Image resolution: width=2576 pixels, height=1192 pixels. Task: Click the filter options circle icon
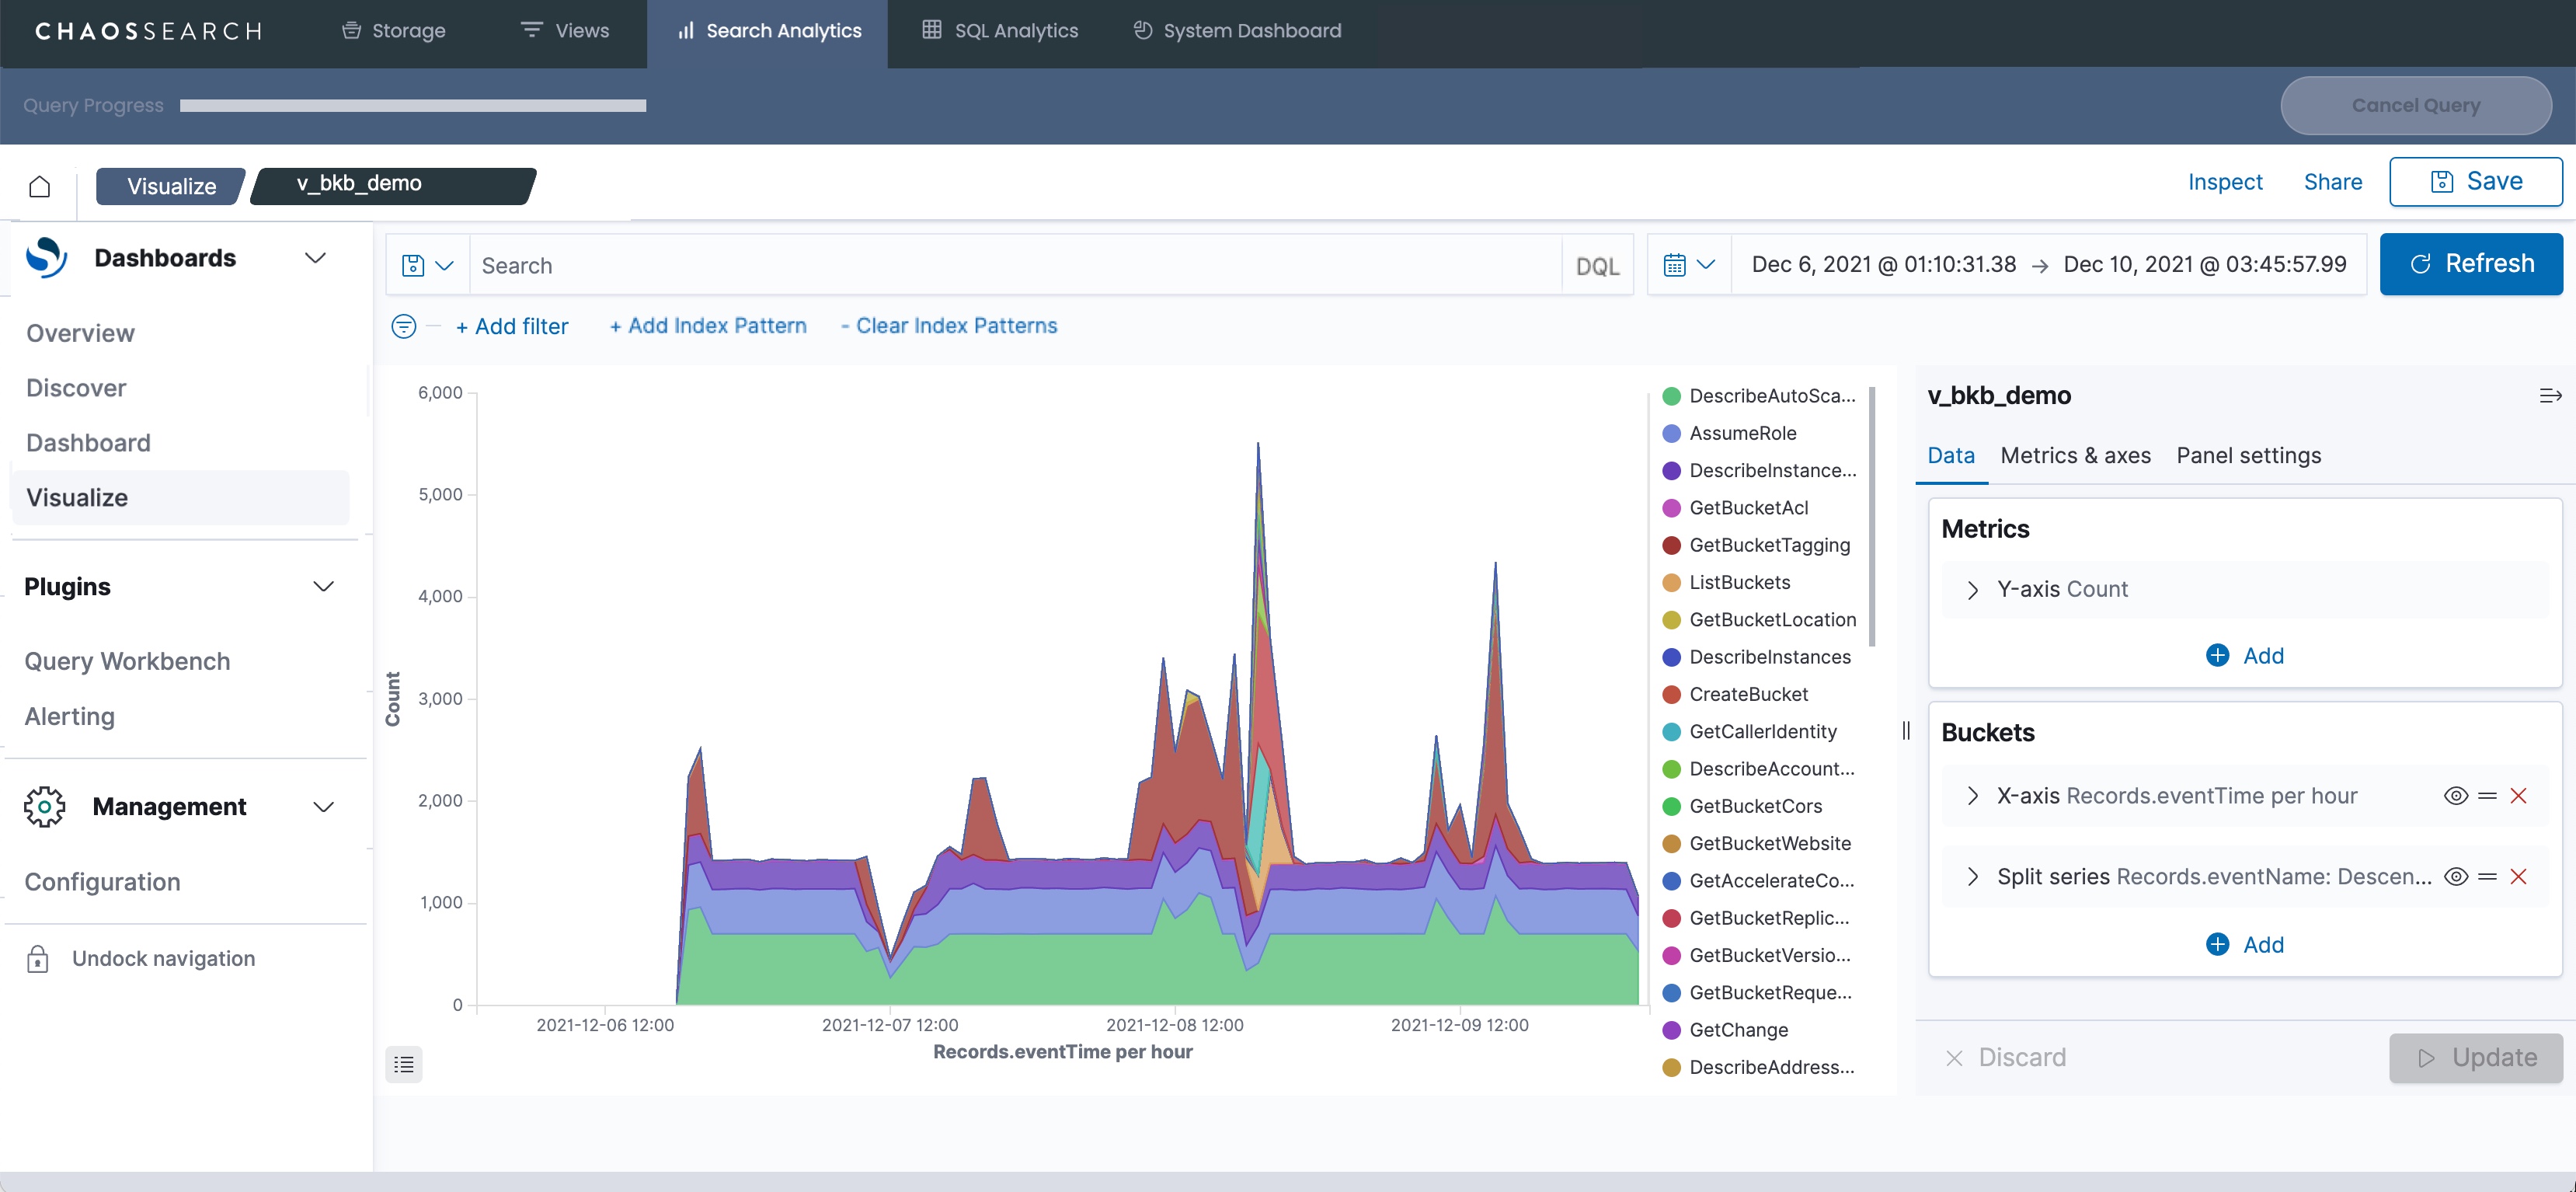[x=403, y=326]
